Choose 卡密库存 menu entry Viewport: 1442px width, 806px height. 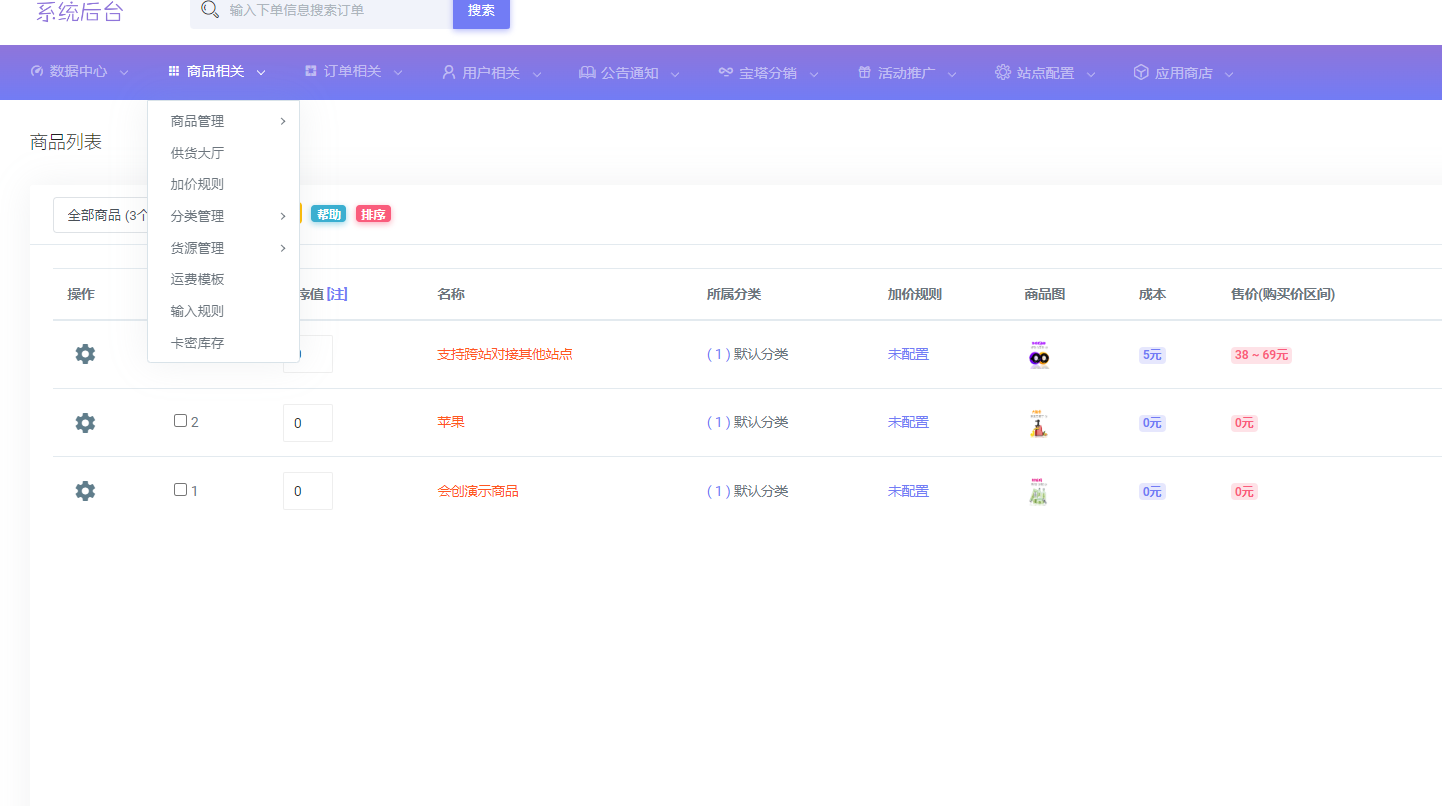point(197,343)
